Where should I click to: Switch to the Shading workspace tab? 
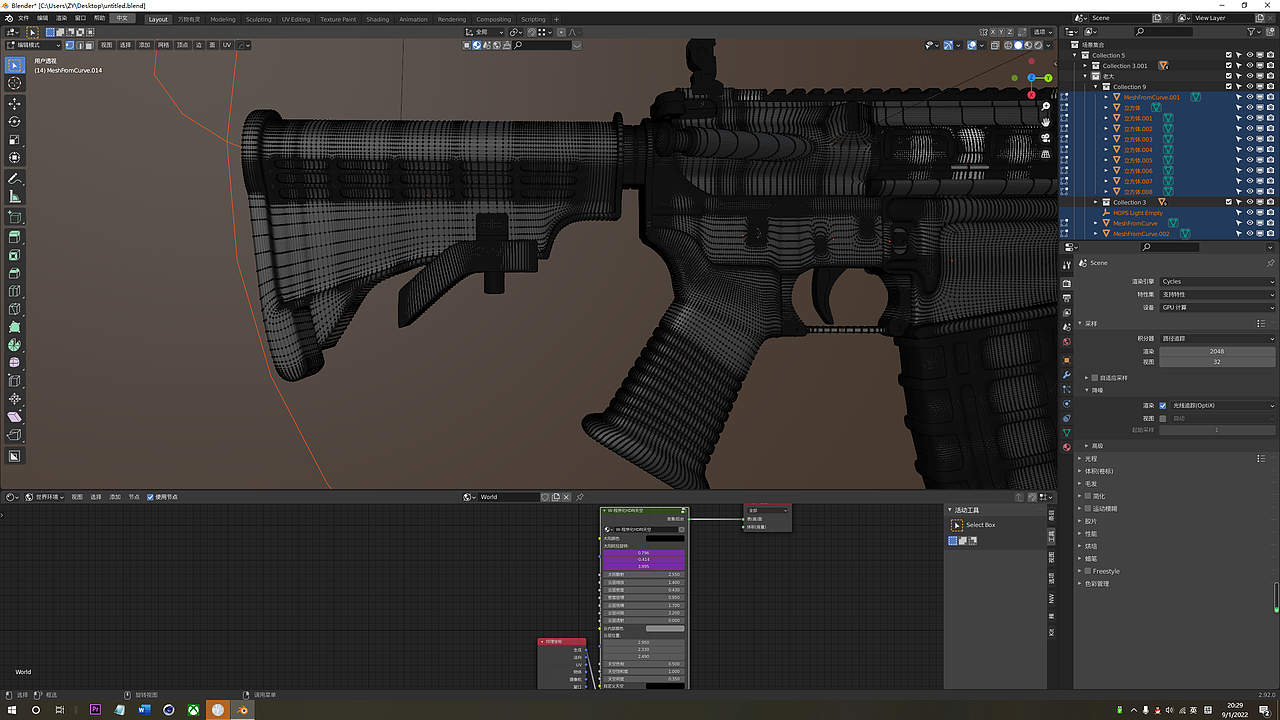coord(377,18)
